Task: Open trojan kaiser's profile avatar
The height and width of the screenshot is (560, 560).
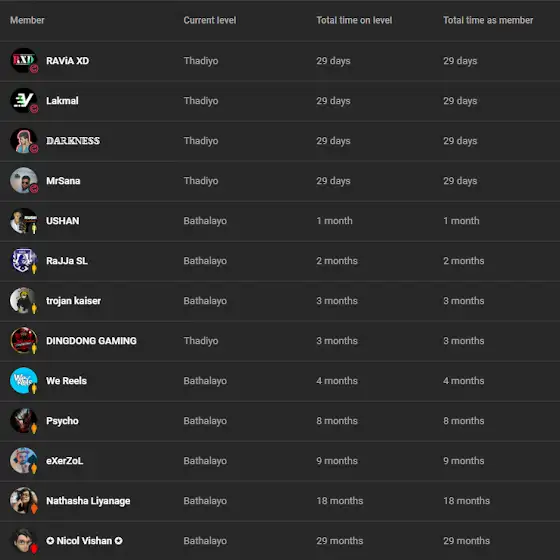Action: click(x=24, y=300)
